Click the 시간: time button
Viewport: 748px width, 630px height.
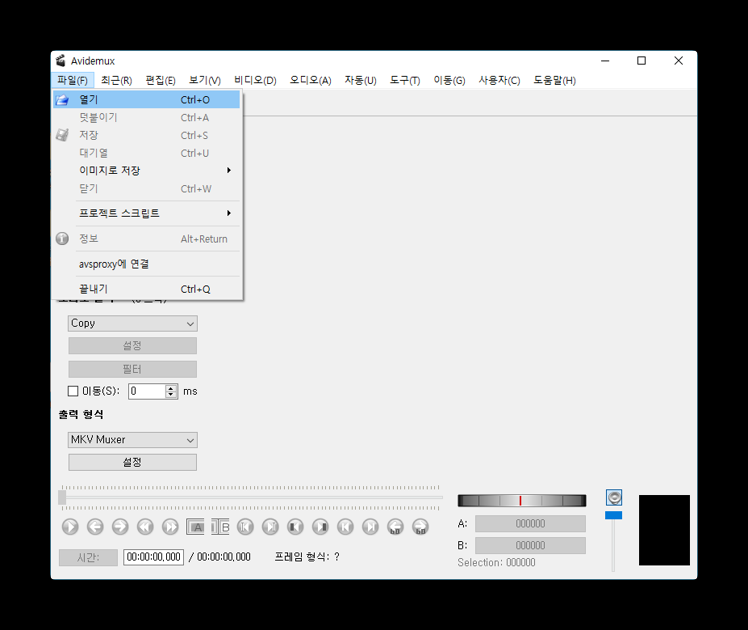pyautogui.click(x=88, y=557)
